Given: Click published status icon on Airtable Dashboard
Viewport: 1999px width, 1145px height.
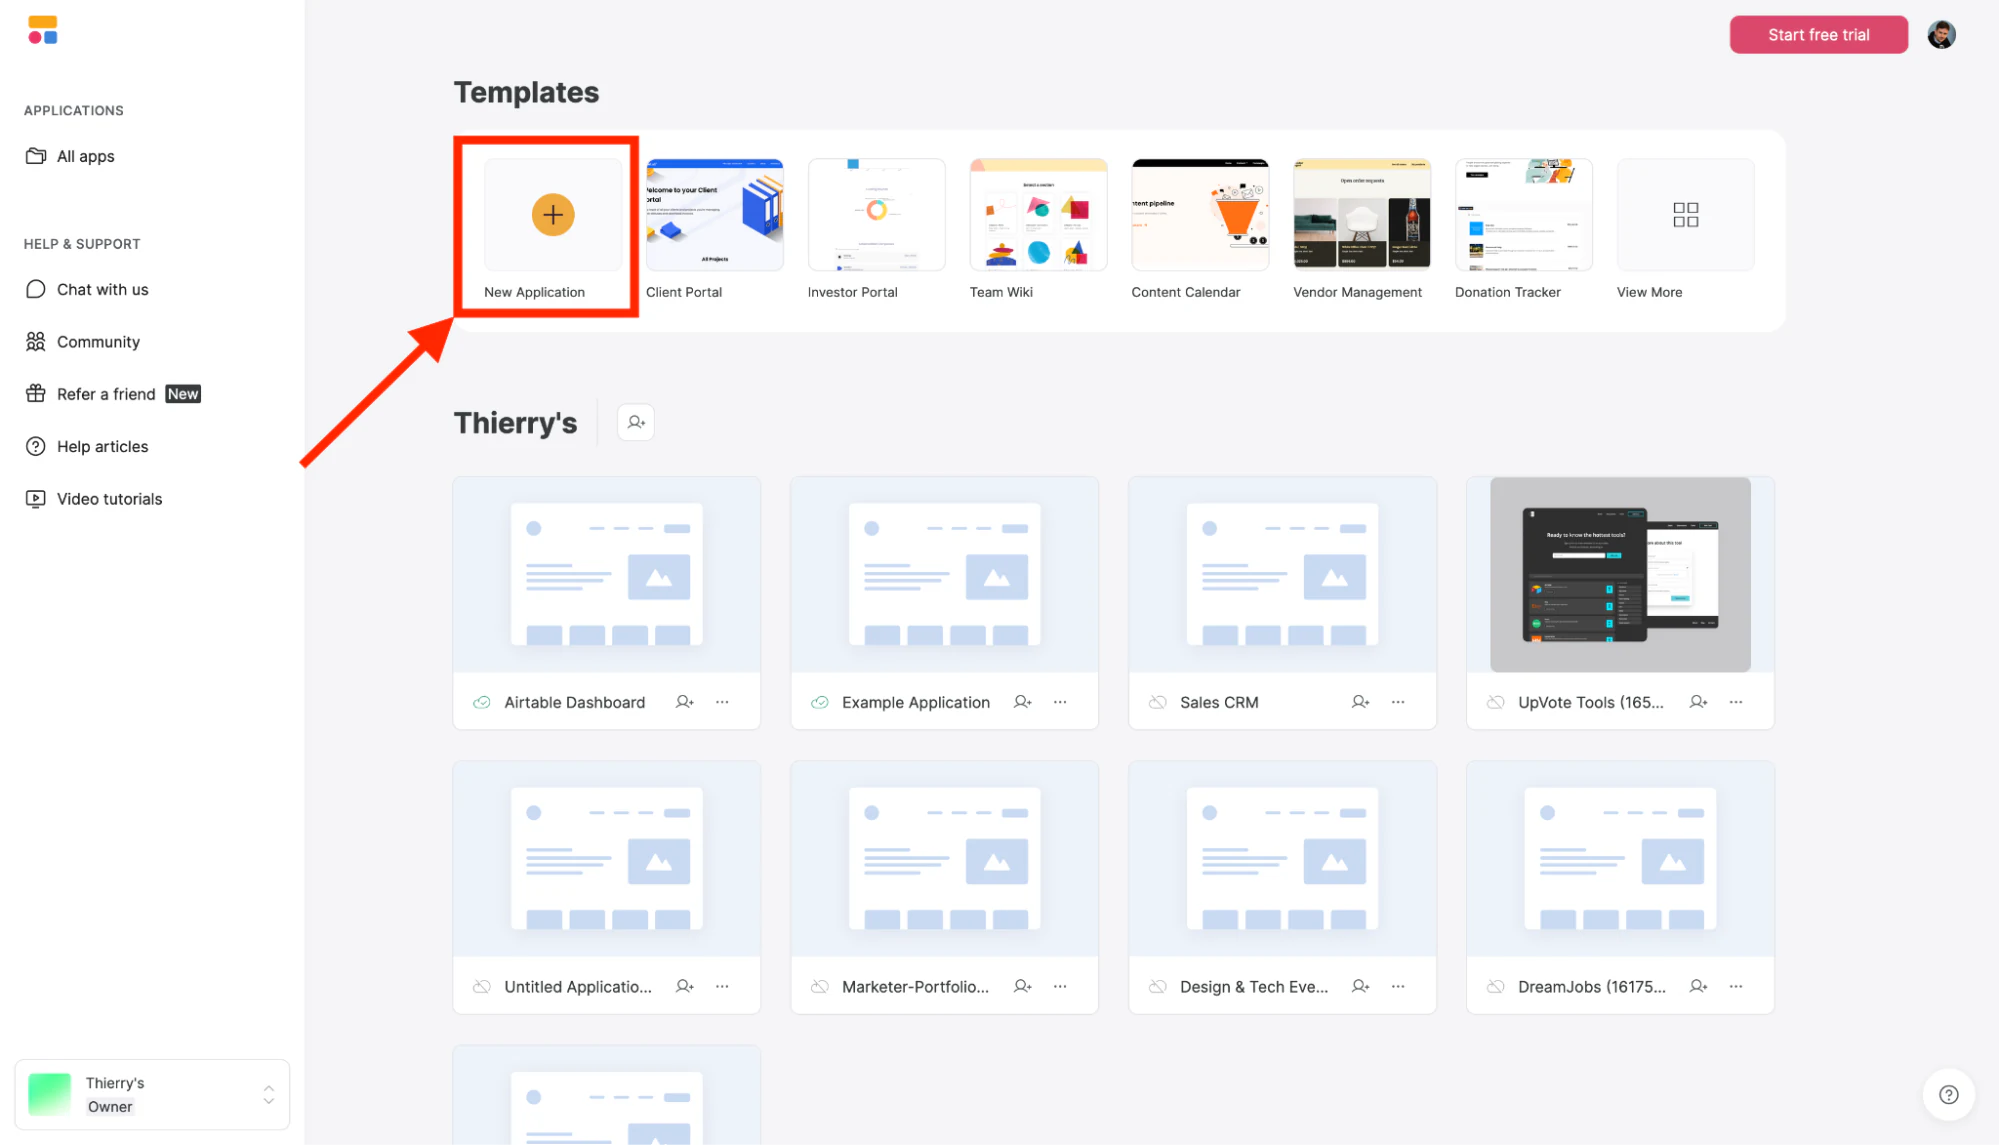Looking at the screenshot, I should pos(482,702).
